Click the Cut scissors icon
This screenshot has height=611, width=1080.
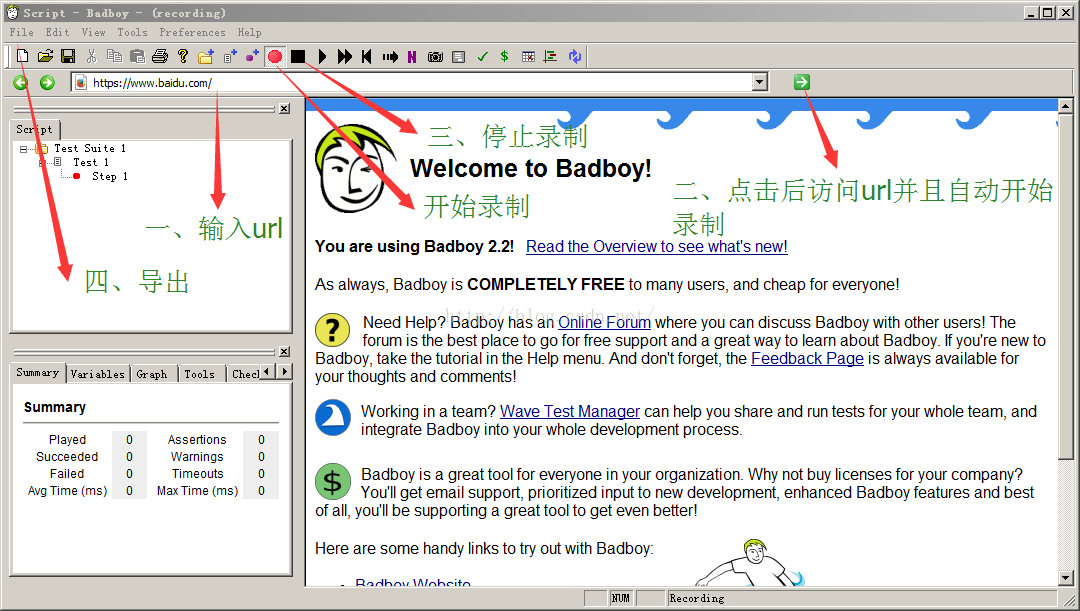[x=91, y=56]
